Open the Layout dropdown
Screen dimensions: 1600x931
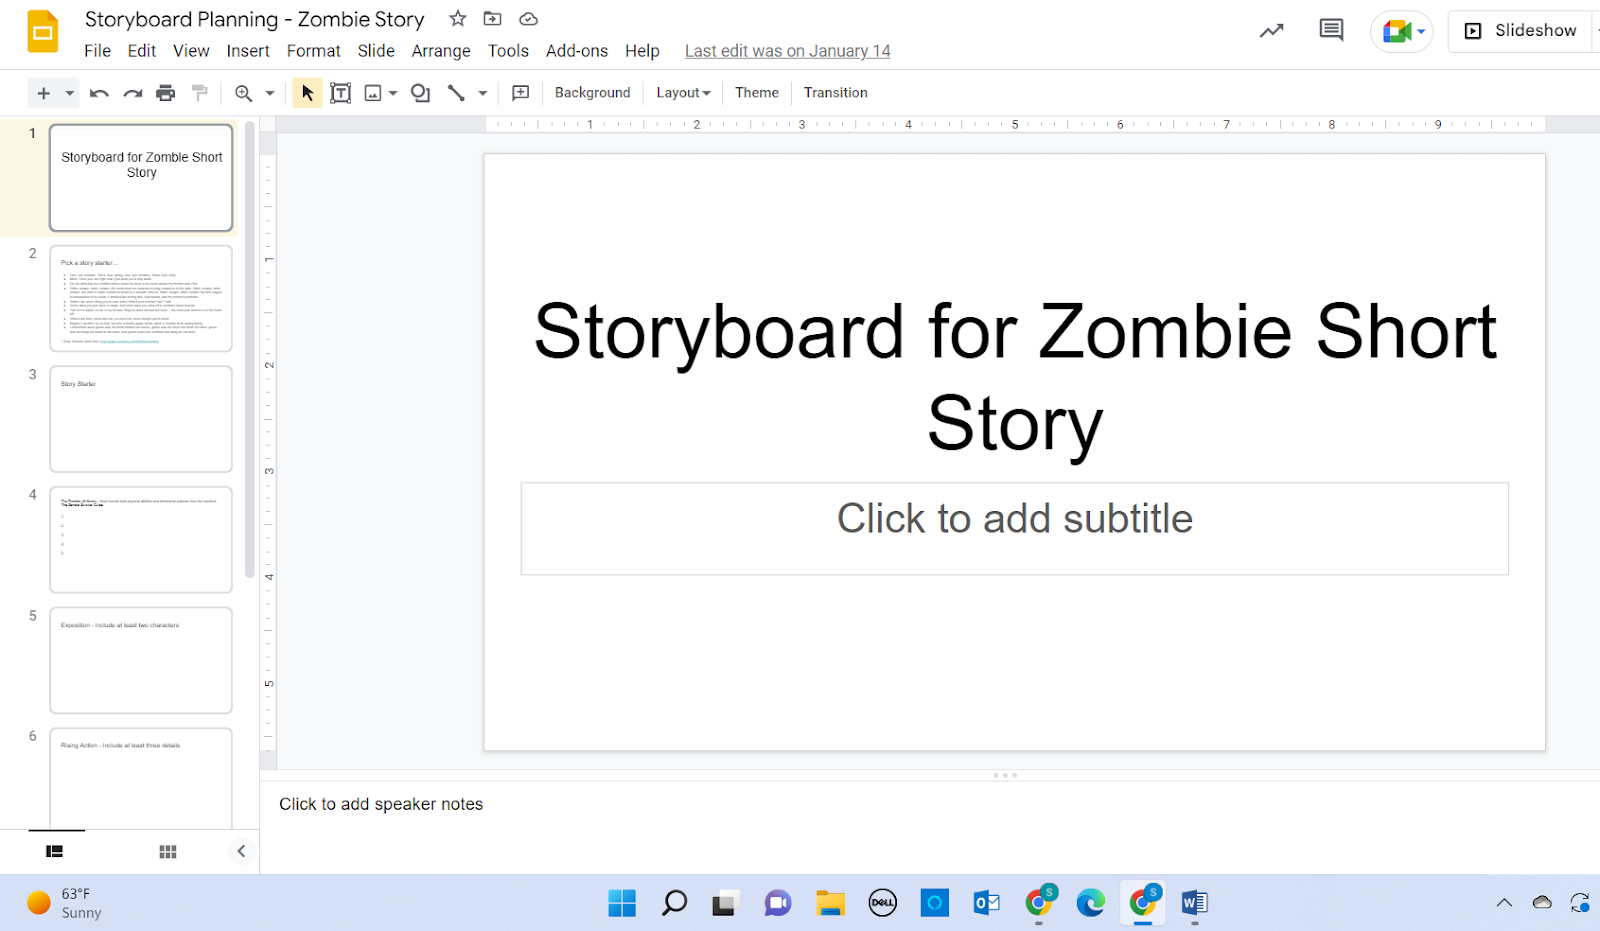[x=683, y=93]
